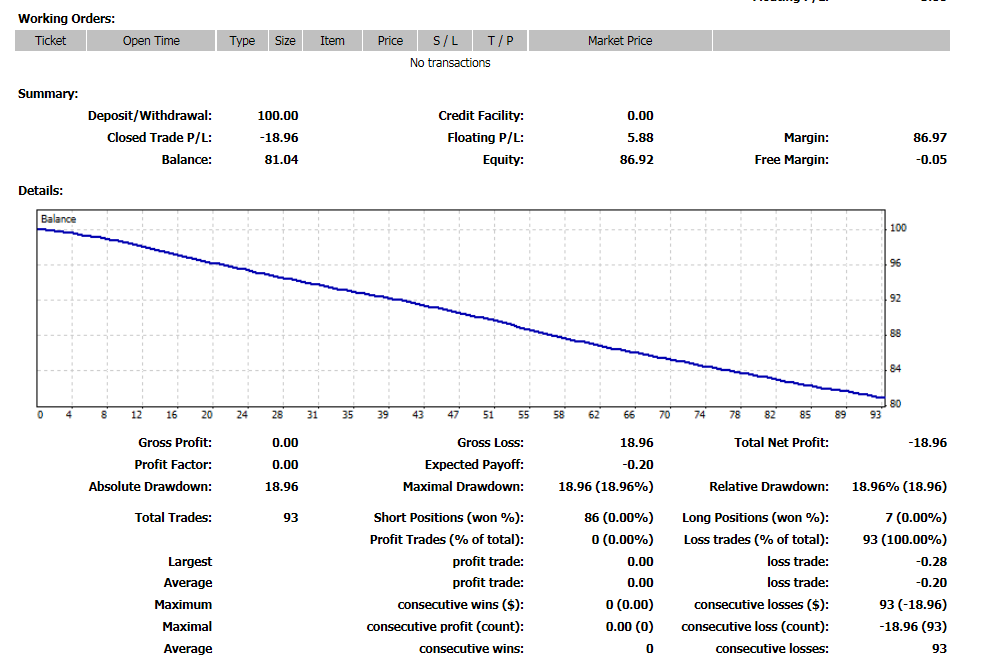Select the Item column header

click(x=332, y=41)
